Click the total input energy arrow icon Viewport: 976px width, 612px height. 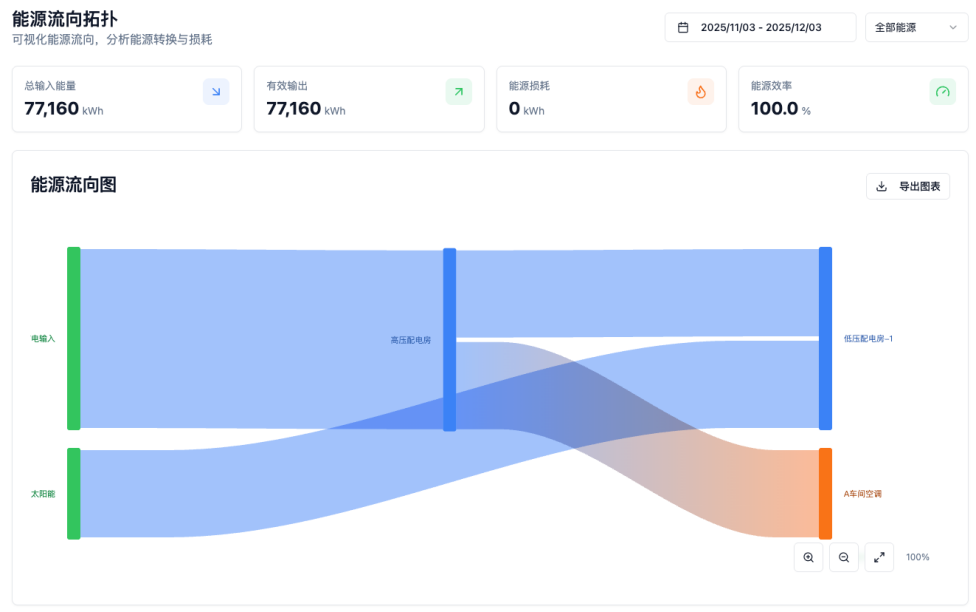(x=216, y=92)
